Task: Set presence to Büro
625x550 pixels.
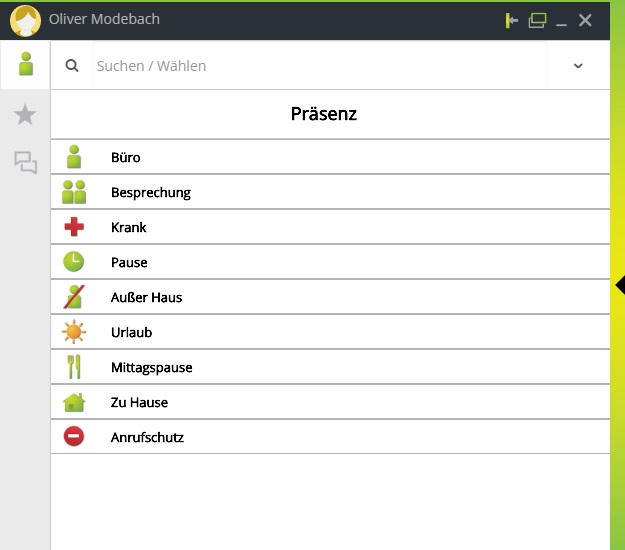Action: click(126, 157)
